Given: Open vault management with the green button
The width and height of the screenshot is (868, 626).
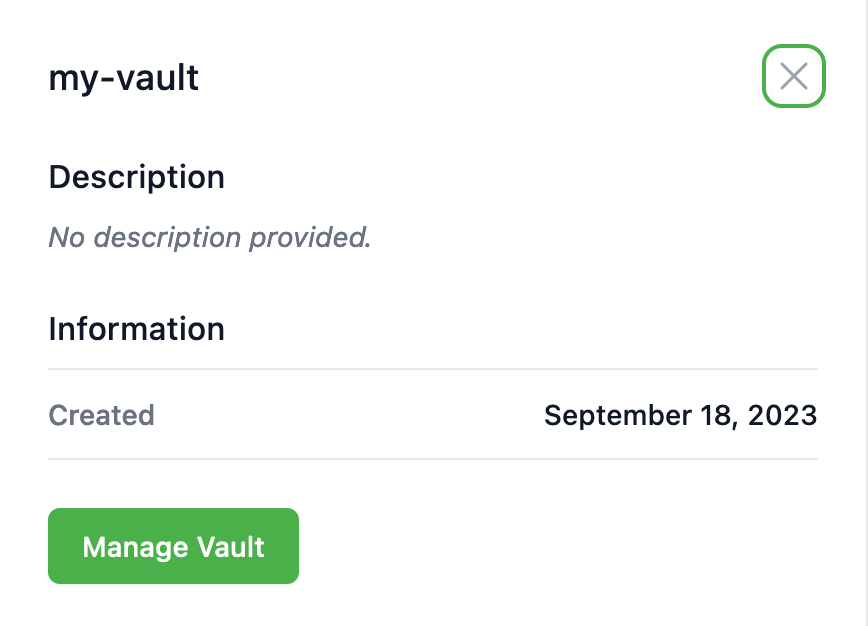Looking at the screenshot, I should coord(173,546).
